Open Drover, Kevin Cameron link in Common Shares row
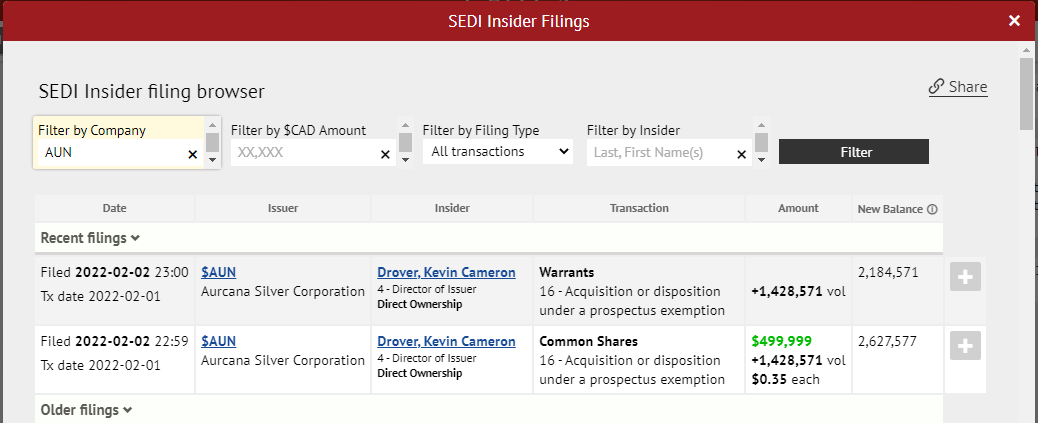The height and width of the screenshot is (423, 1038). [446, 341]
